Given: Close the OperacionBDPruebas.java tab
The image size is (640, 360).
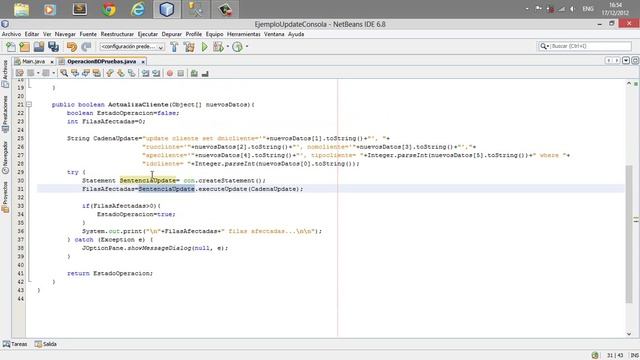Looking at the screenshot, I should (x=143, y=62).
